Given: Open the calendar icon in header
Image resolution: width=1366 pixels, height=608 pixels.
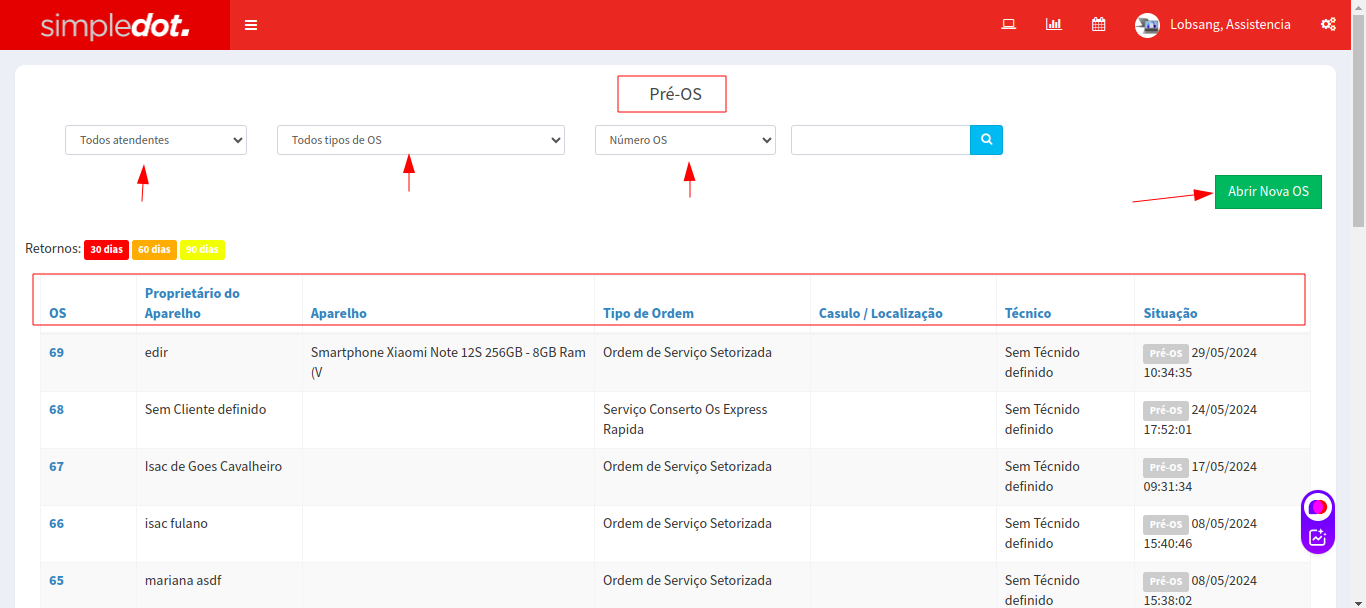Looking at the screenshot, I should [x=1098, y=25].
